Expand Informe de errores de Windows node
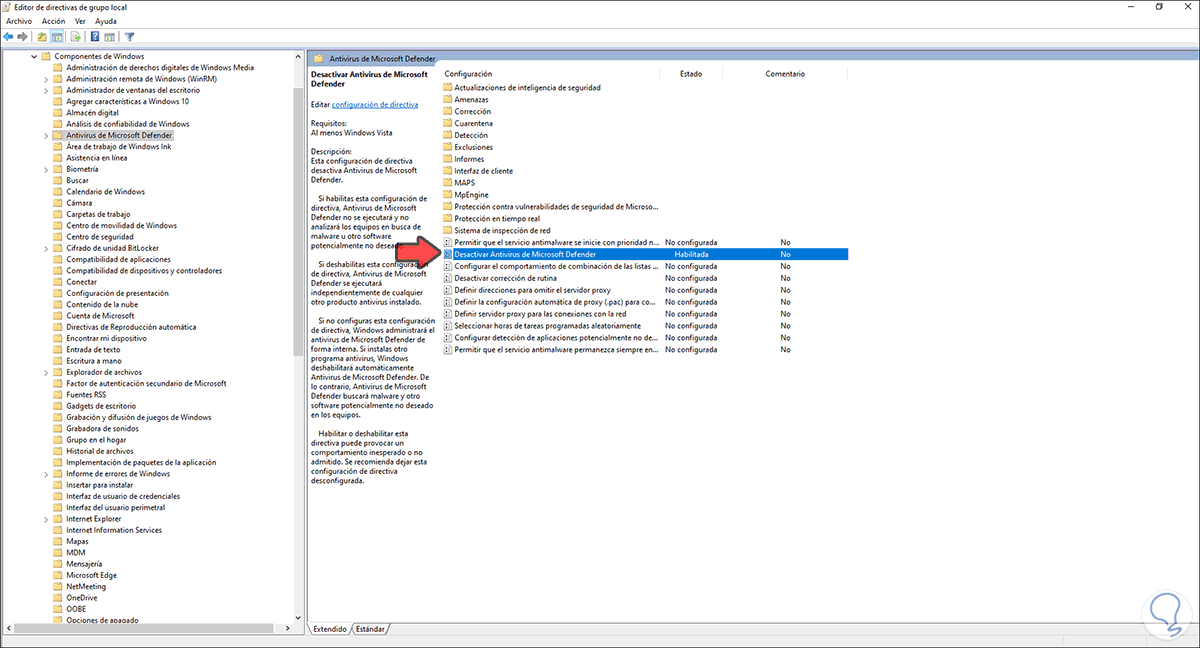The width and height of the screenshot is (1200, 648). click(x=46, y=474)
